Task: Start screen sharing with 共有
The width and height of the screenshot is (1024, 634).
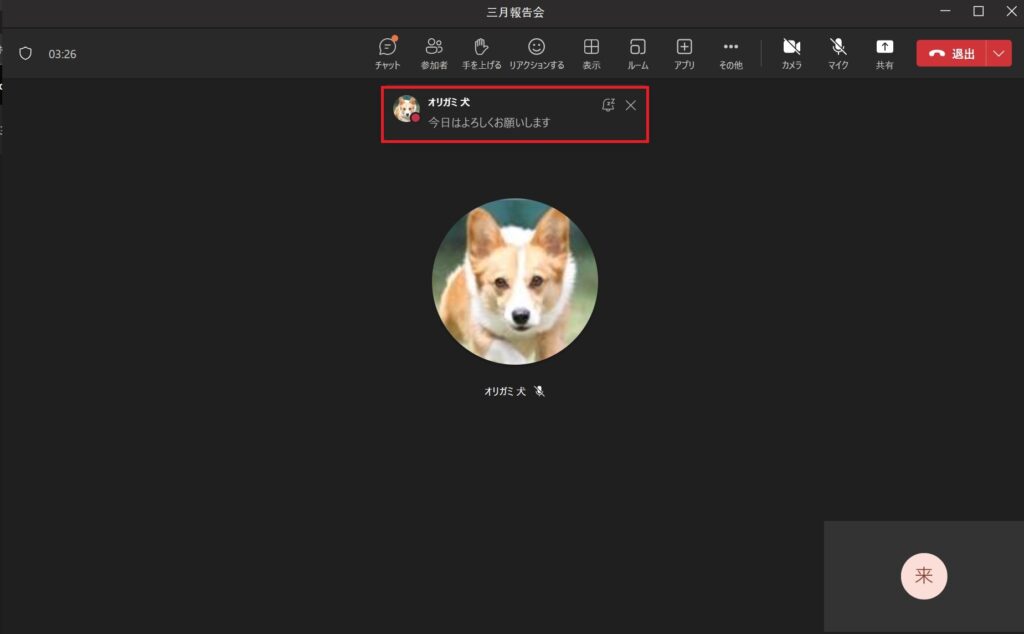Action: coord(884,53)
